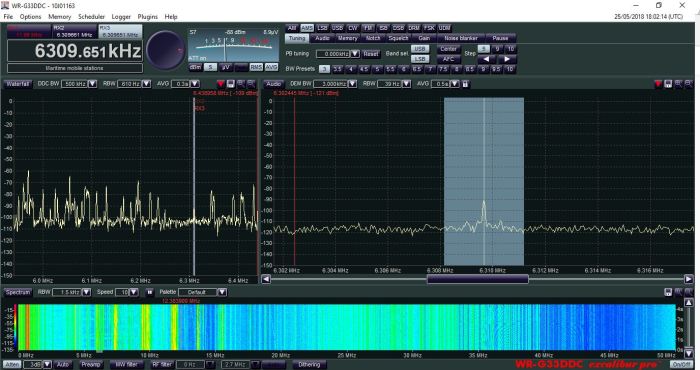The image size is (700, 370).
Task: Open the File menu
Action: click(8, 17)
